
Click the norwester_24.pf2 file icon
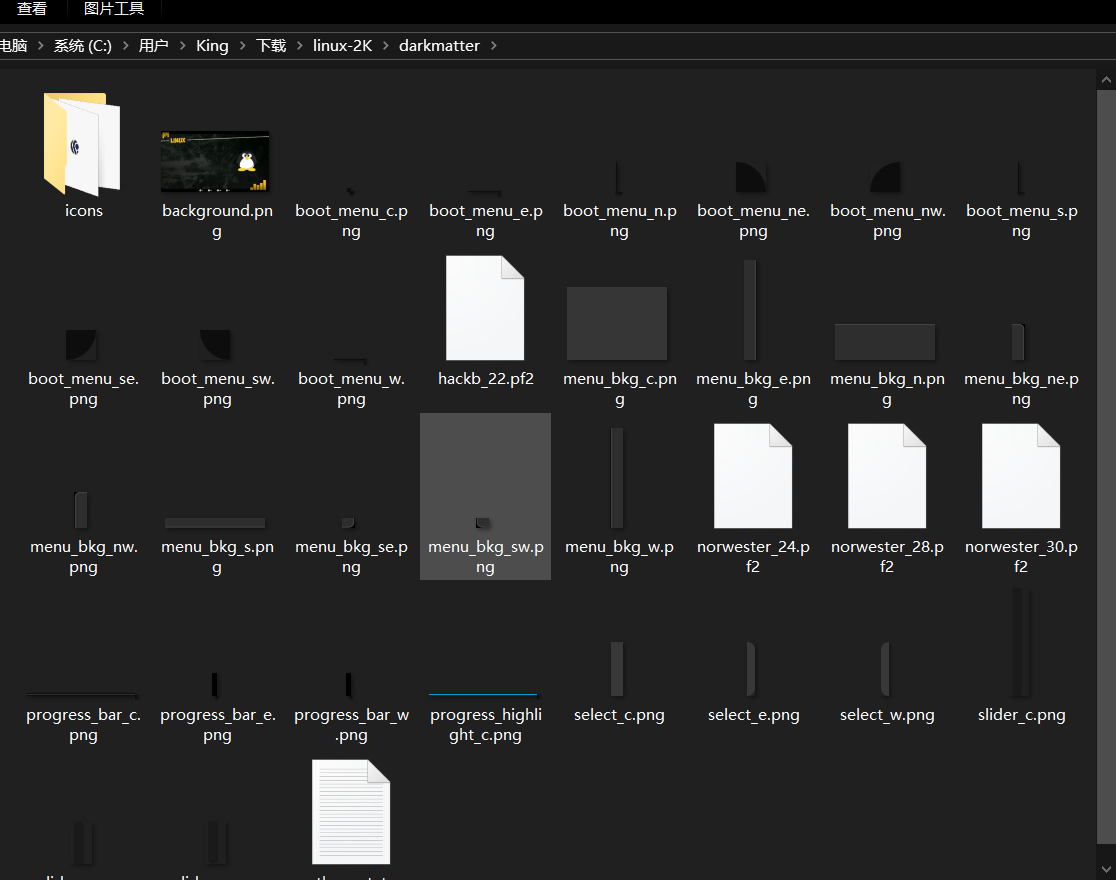753,476
